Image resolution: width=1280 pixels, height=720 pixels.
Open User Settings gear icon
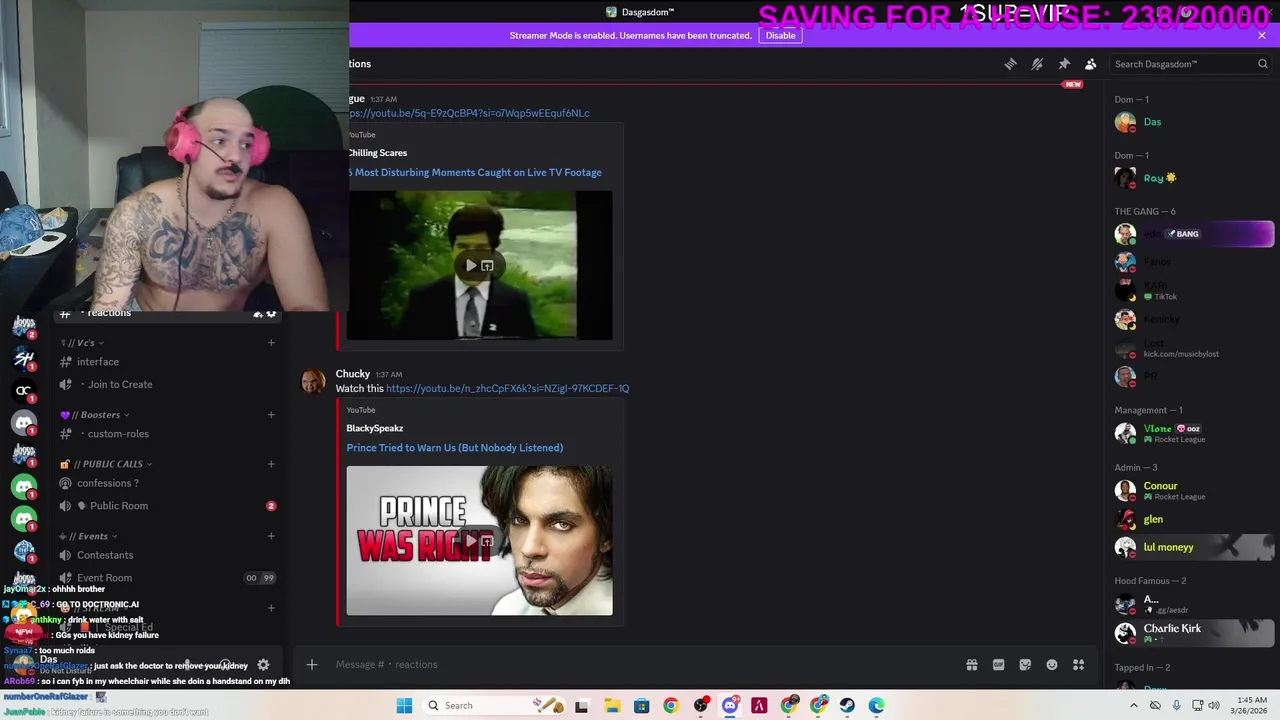[263, 665]
